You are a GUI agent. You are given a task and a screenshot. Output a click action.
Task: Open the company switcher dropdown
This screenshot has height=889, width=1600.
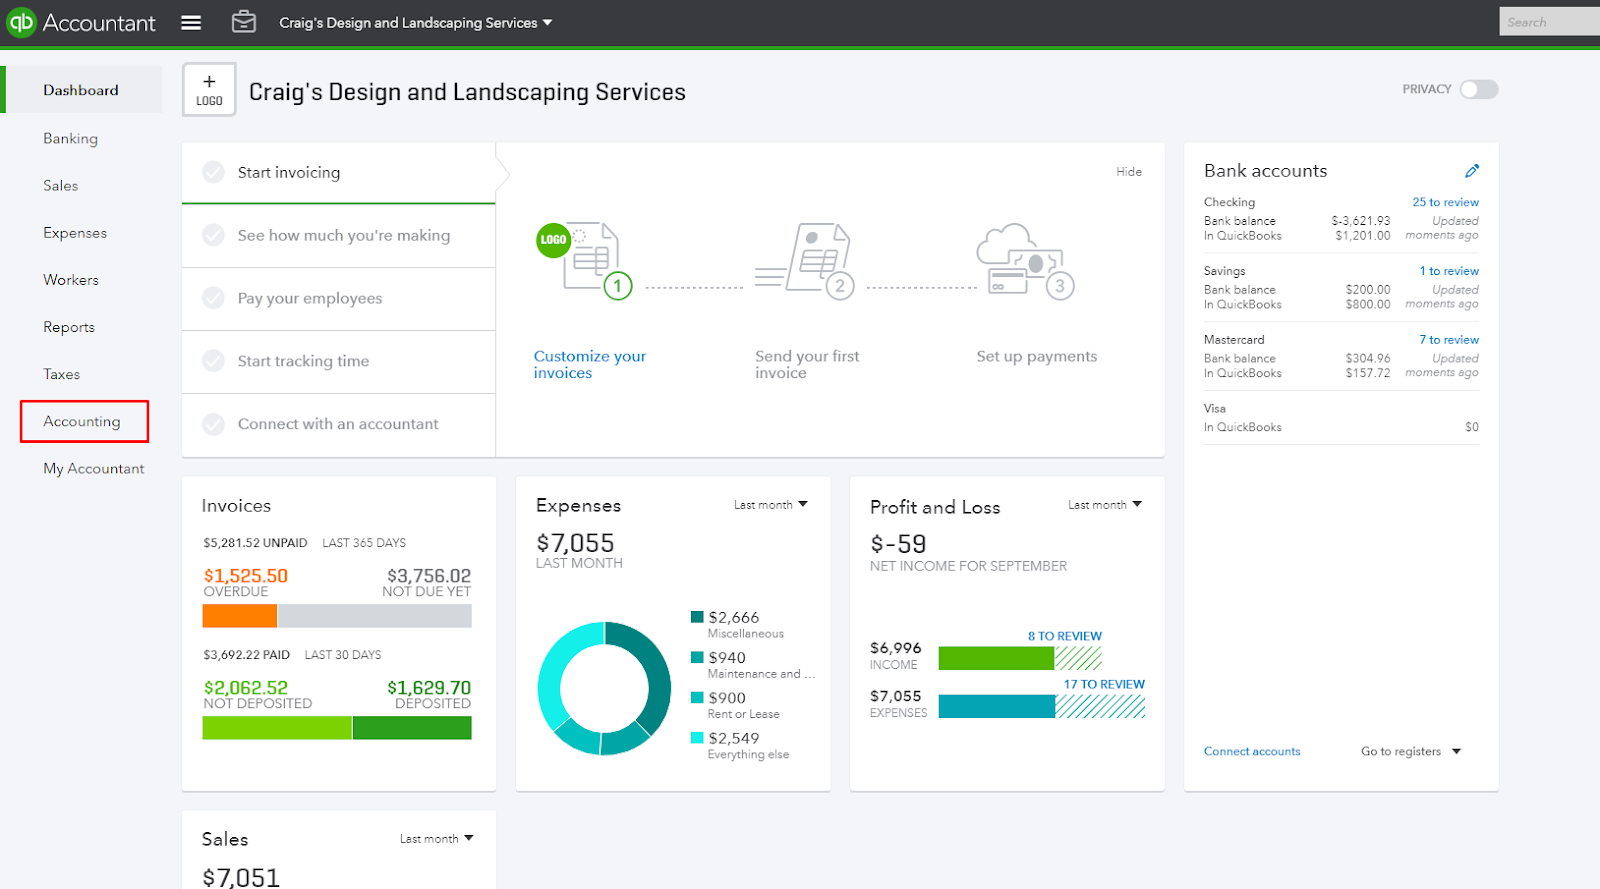click(x=415, y=23)
